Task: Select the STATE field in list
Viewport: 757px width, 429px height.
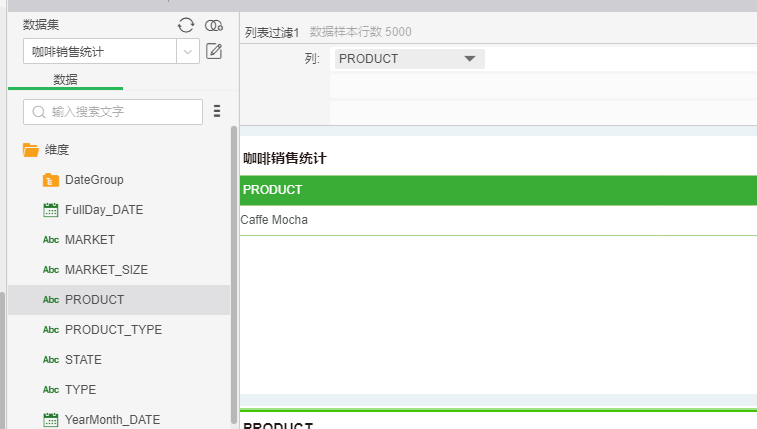Action: click(83, 360)
